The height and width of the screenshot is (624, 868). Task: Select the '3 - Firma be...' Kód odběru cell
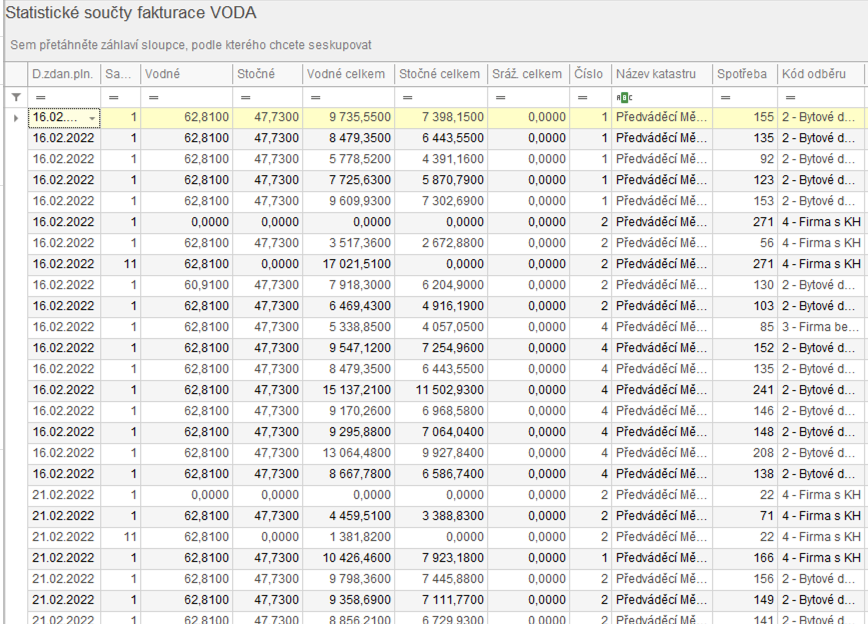point(821,327)
